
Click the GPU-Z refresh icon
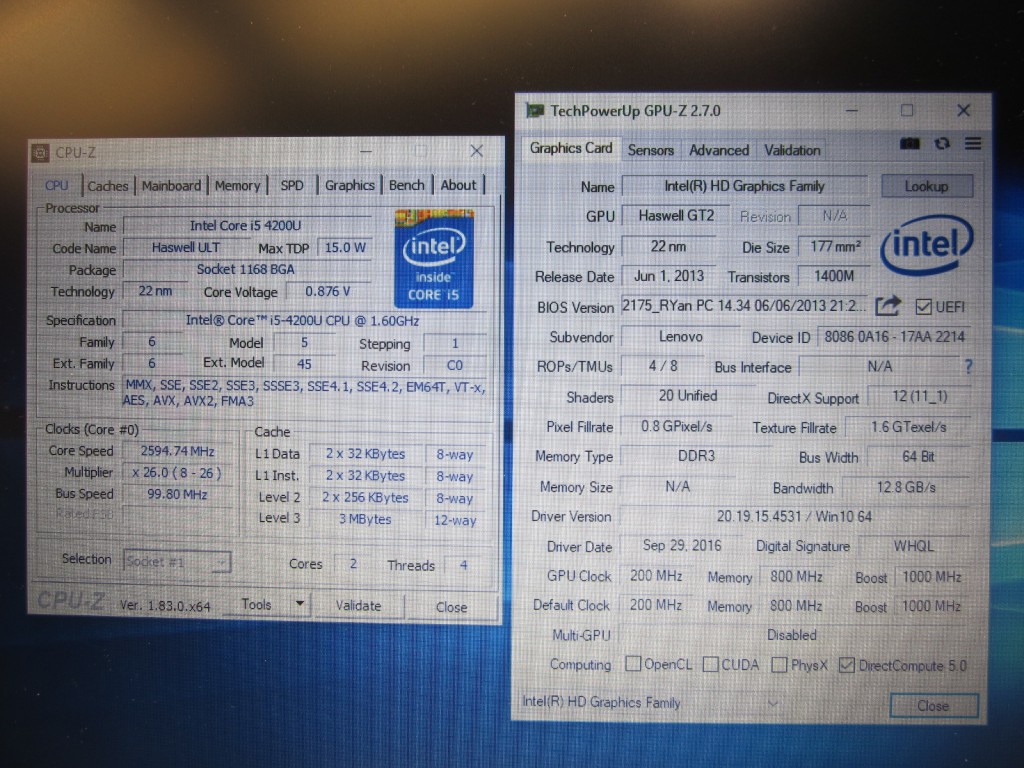pyautogui.click(x=942, y=144)
